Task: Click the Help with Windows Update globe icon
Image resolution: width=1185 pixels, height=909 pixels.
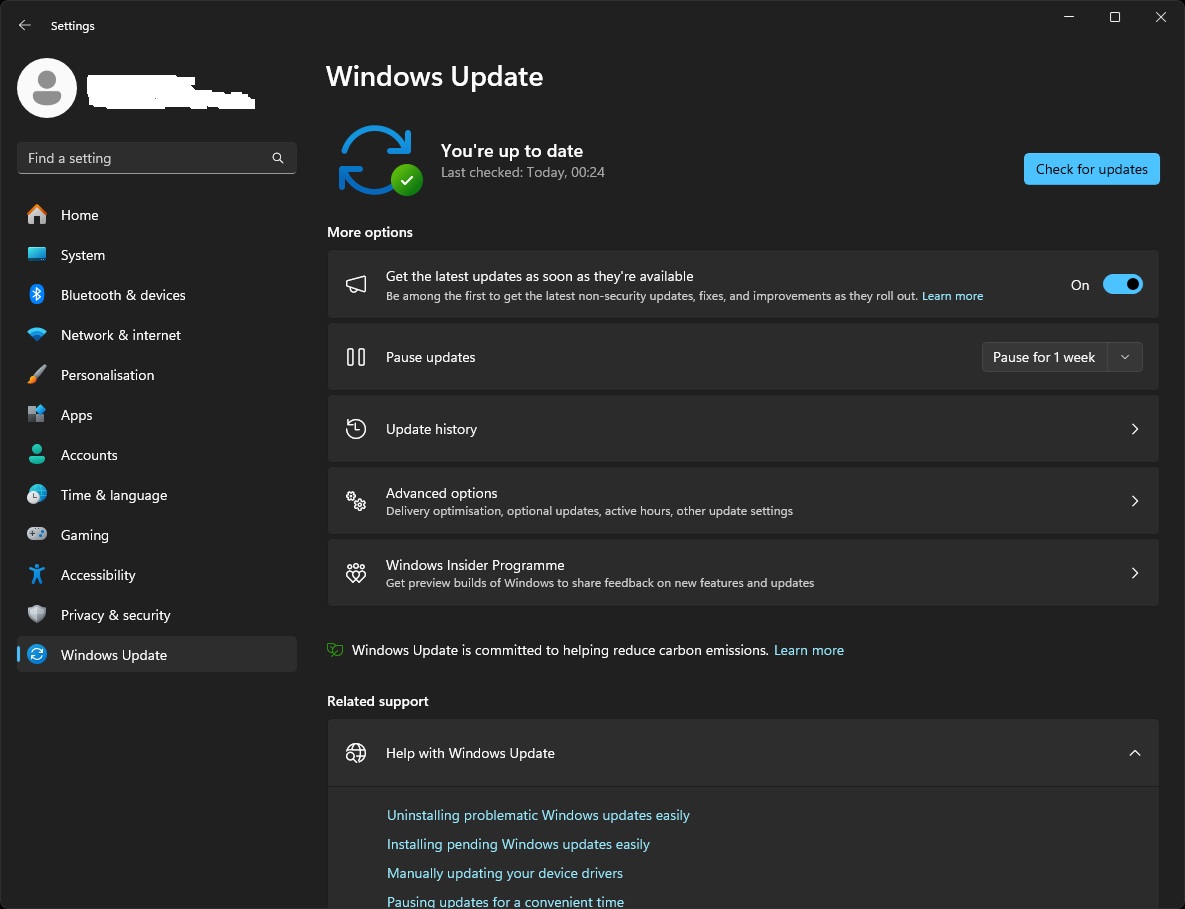Action: click(356, 753)
